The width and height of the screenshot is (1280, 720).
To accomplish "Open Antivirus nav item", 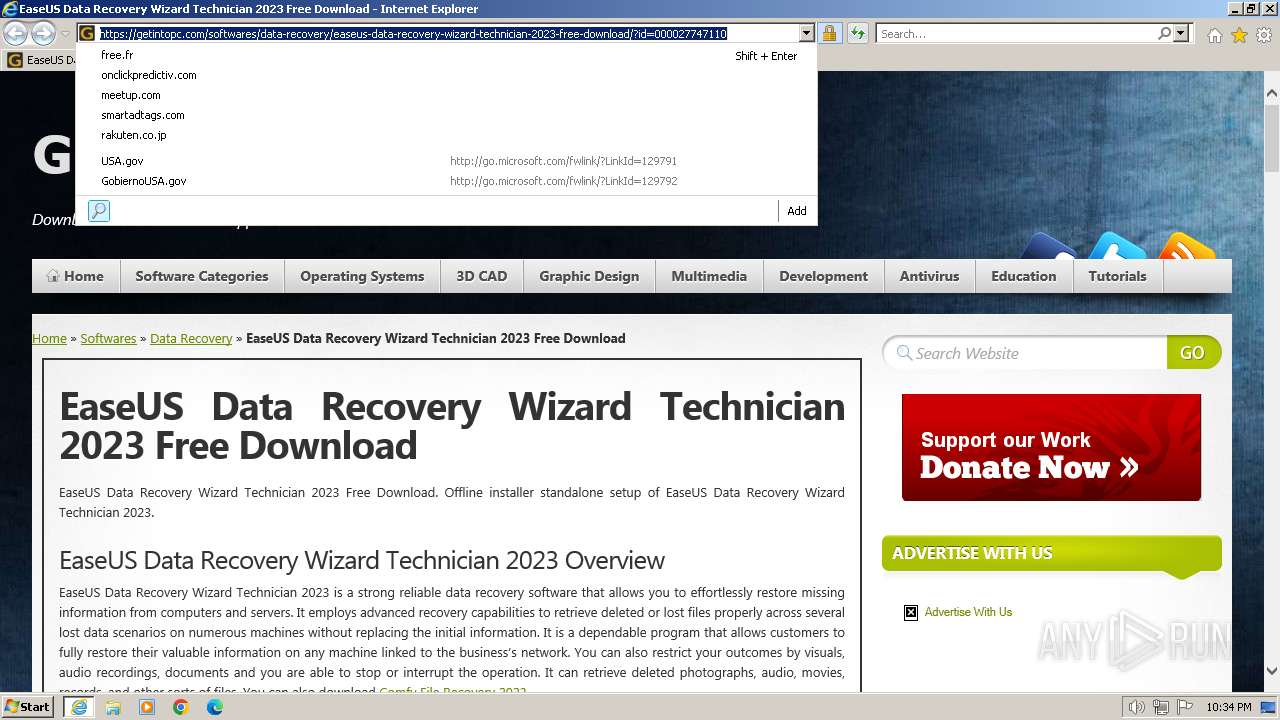I will coord(929,276).
